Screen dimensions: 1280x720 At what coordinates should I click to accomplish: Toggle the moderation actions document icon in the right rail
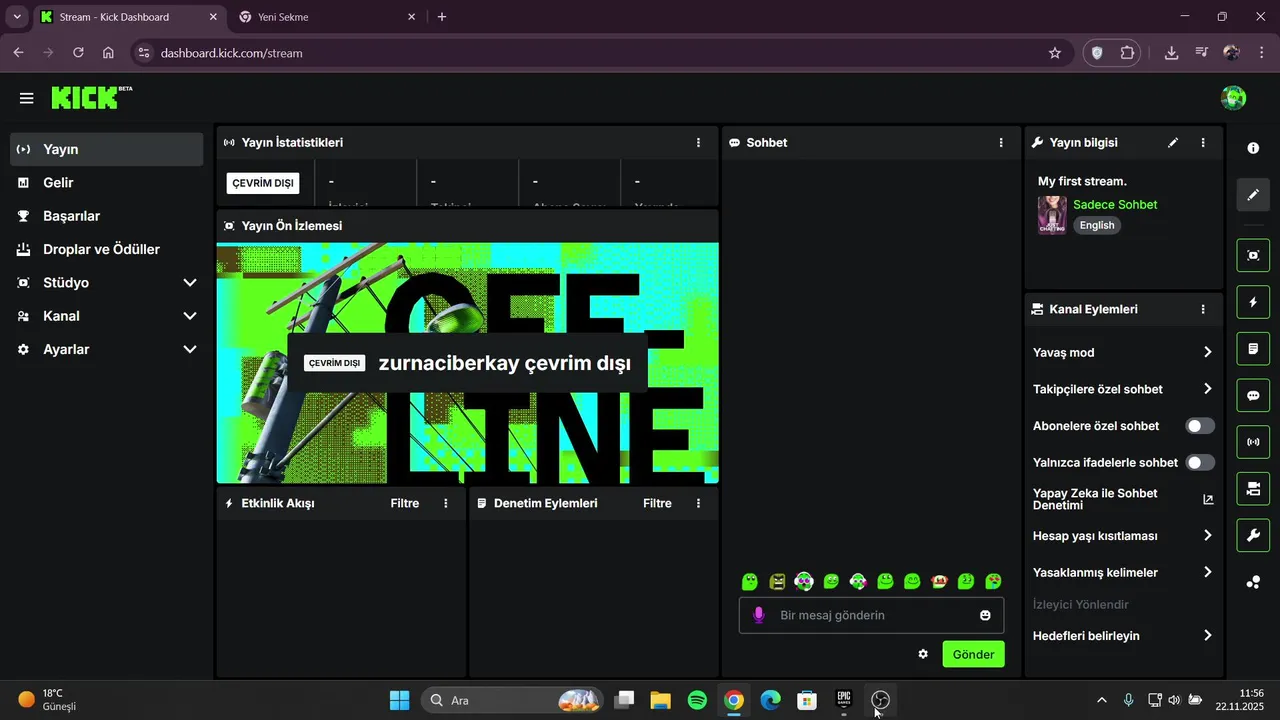point(1253,349)
